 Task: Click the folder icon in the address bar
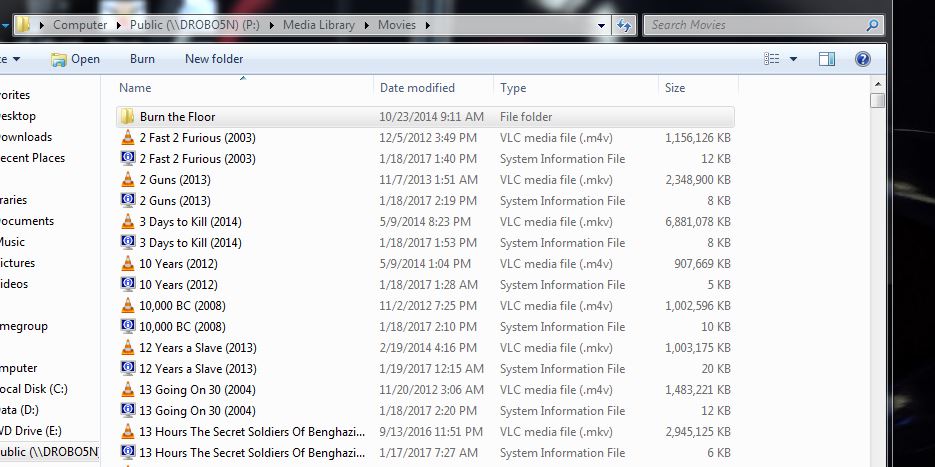[x=23, y=24]
